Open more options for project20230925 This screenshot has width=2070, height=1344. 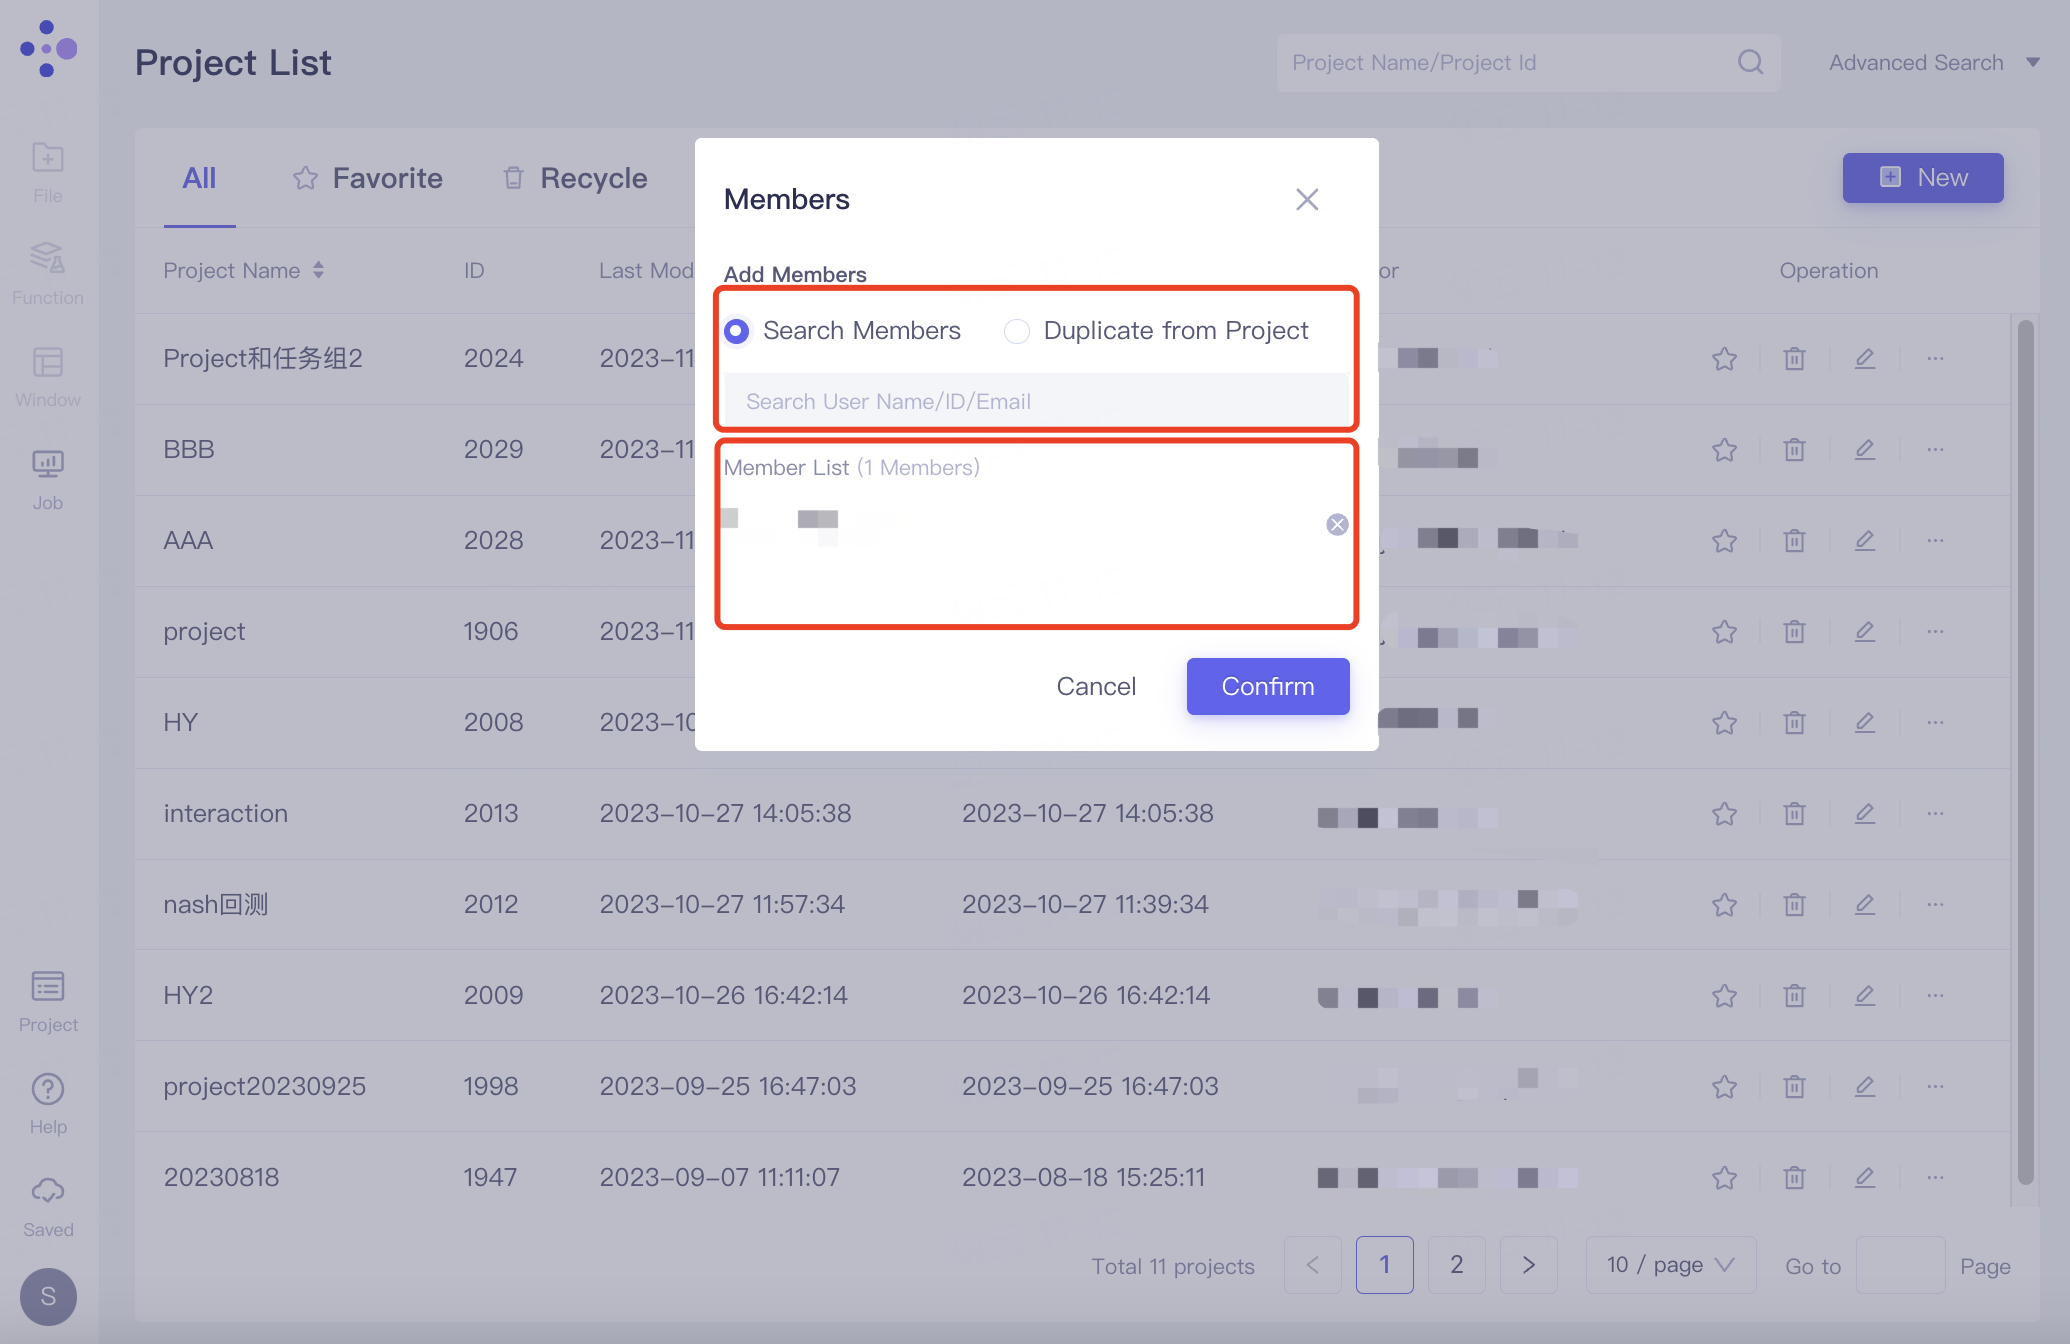[x=1935, y=1087]
